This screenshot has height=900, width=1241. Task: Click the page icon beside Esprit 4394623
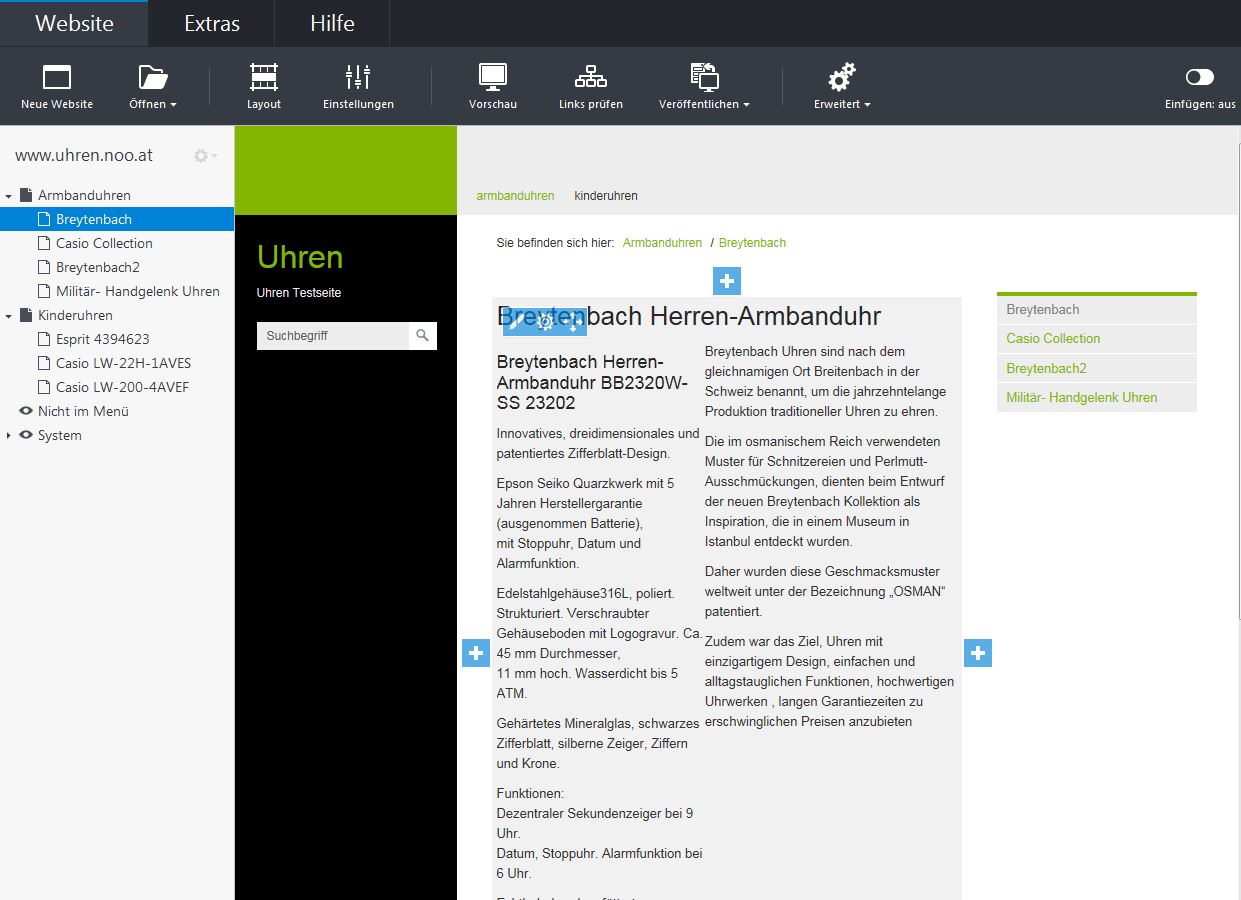pos(44,339)
